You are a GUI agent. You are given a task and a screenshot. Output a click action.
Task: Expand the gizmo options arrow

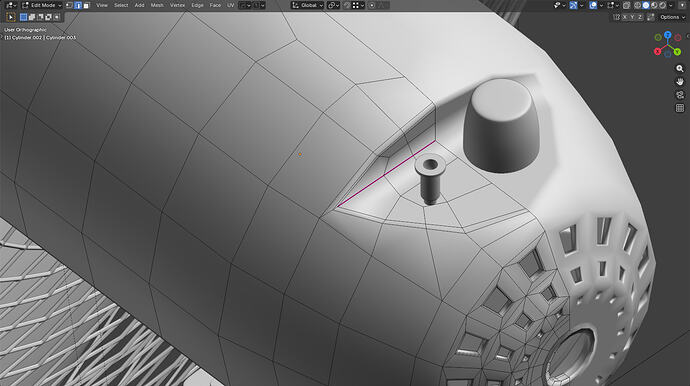581,5
